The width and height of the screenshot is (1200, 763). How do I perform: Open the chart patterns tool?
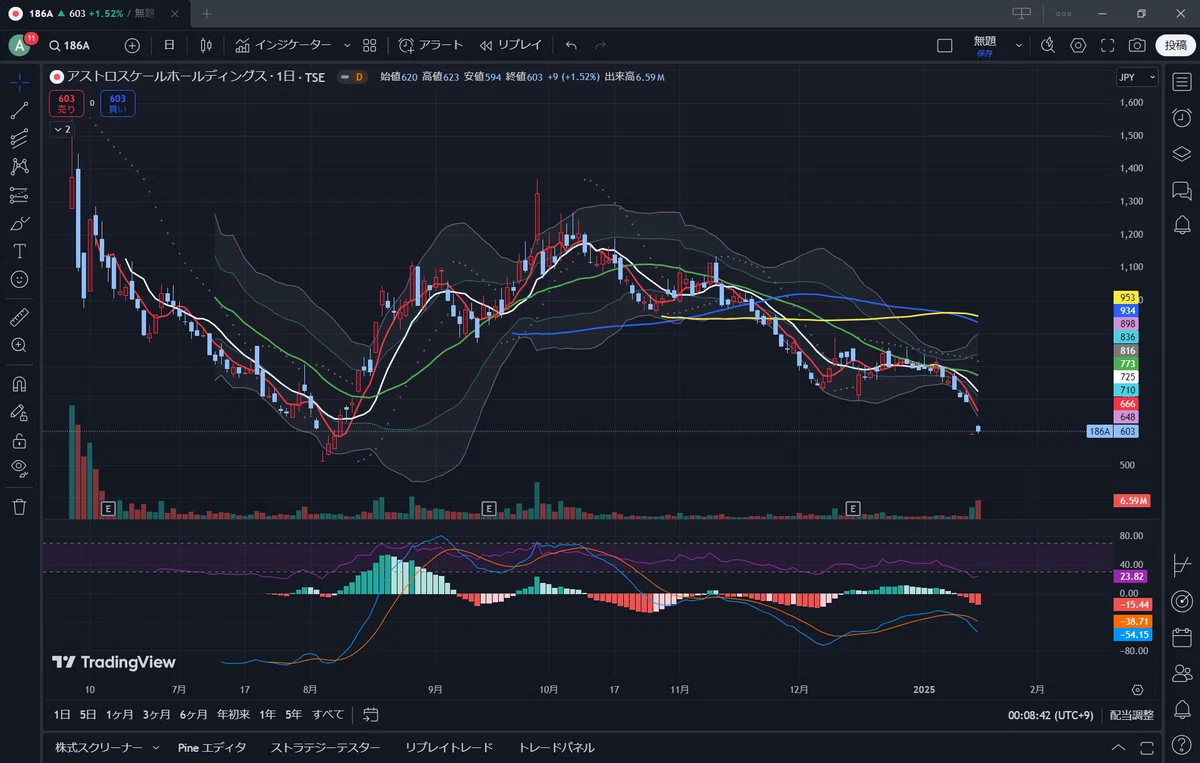point(19,167)
